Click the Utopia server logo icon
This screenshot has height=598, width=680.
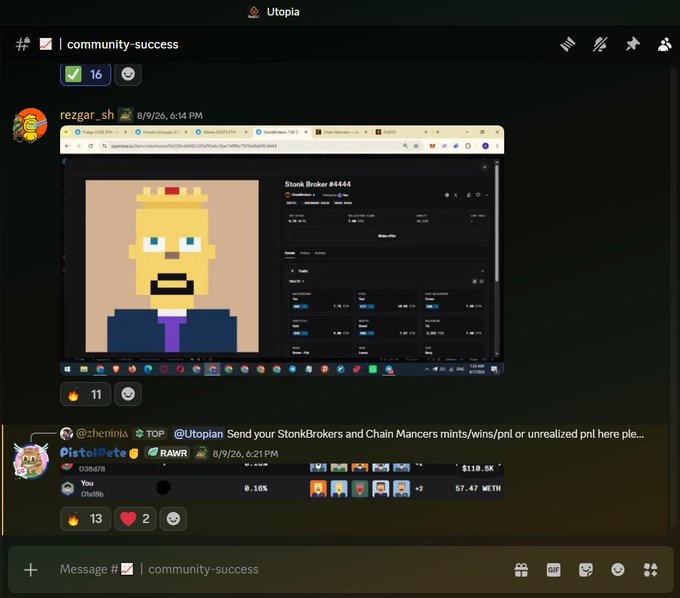pos(254,12)
